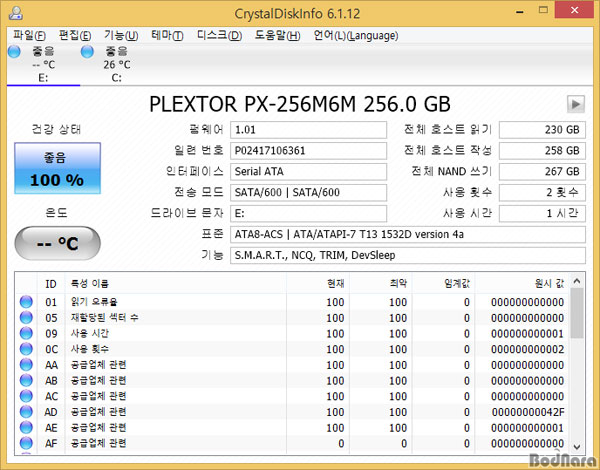Open the 파일(F) menu
Viewport: 600px width, 470px height.
click(29, 36)
